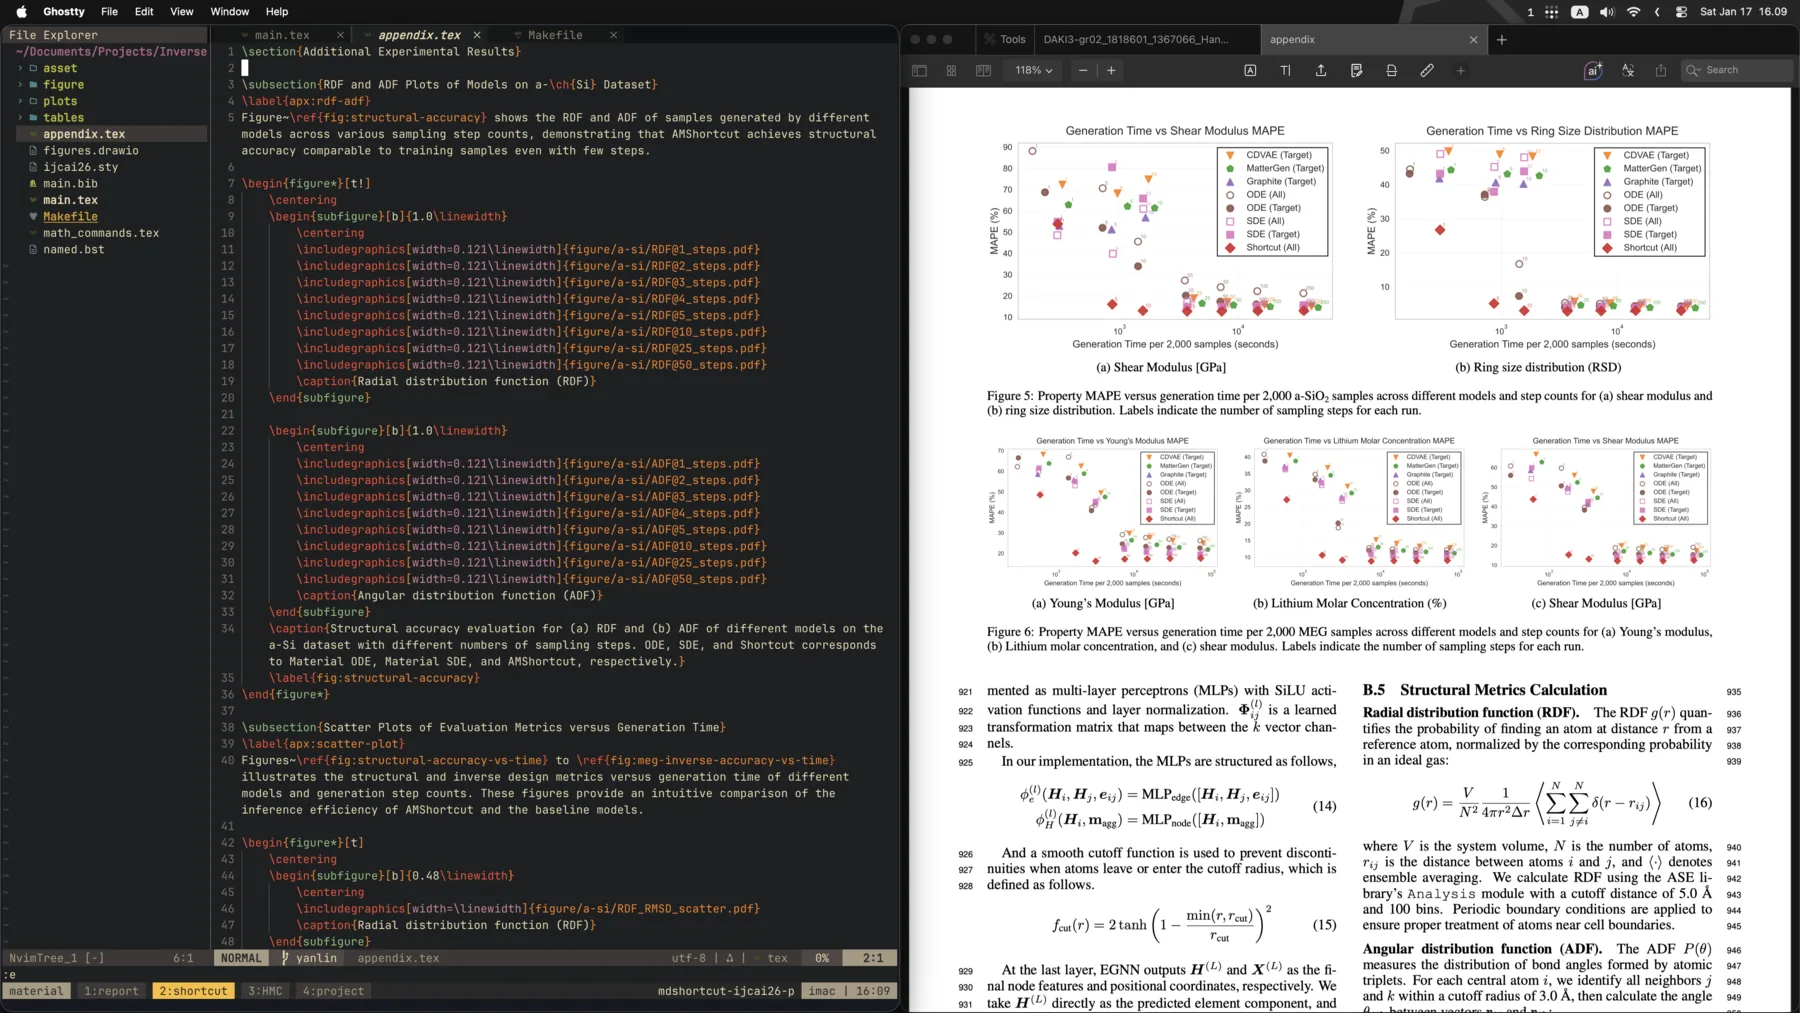Open the zoom percentage dropdown

[x=1032, y=70]
